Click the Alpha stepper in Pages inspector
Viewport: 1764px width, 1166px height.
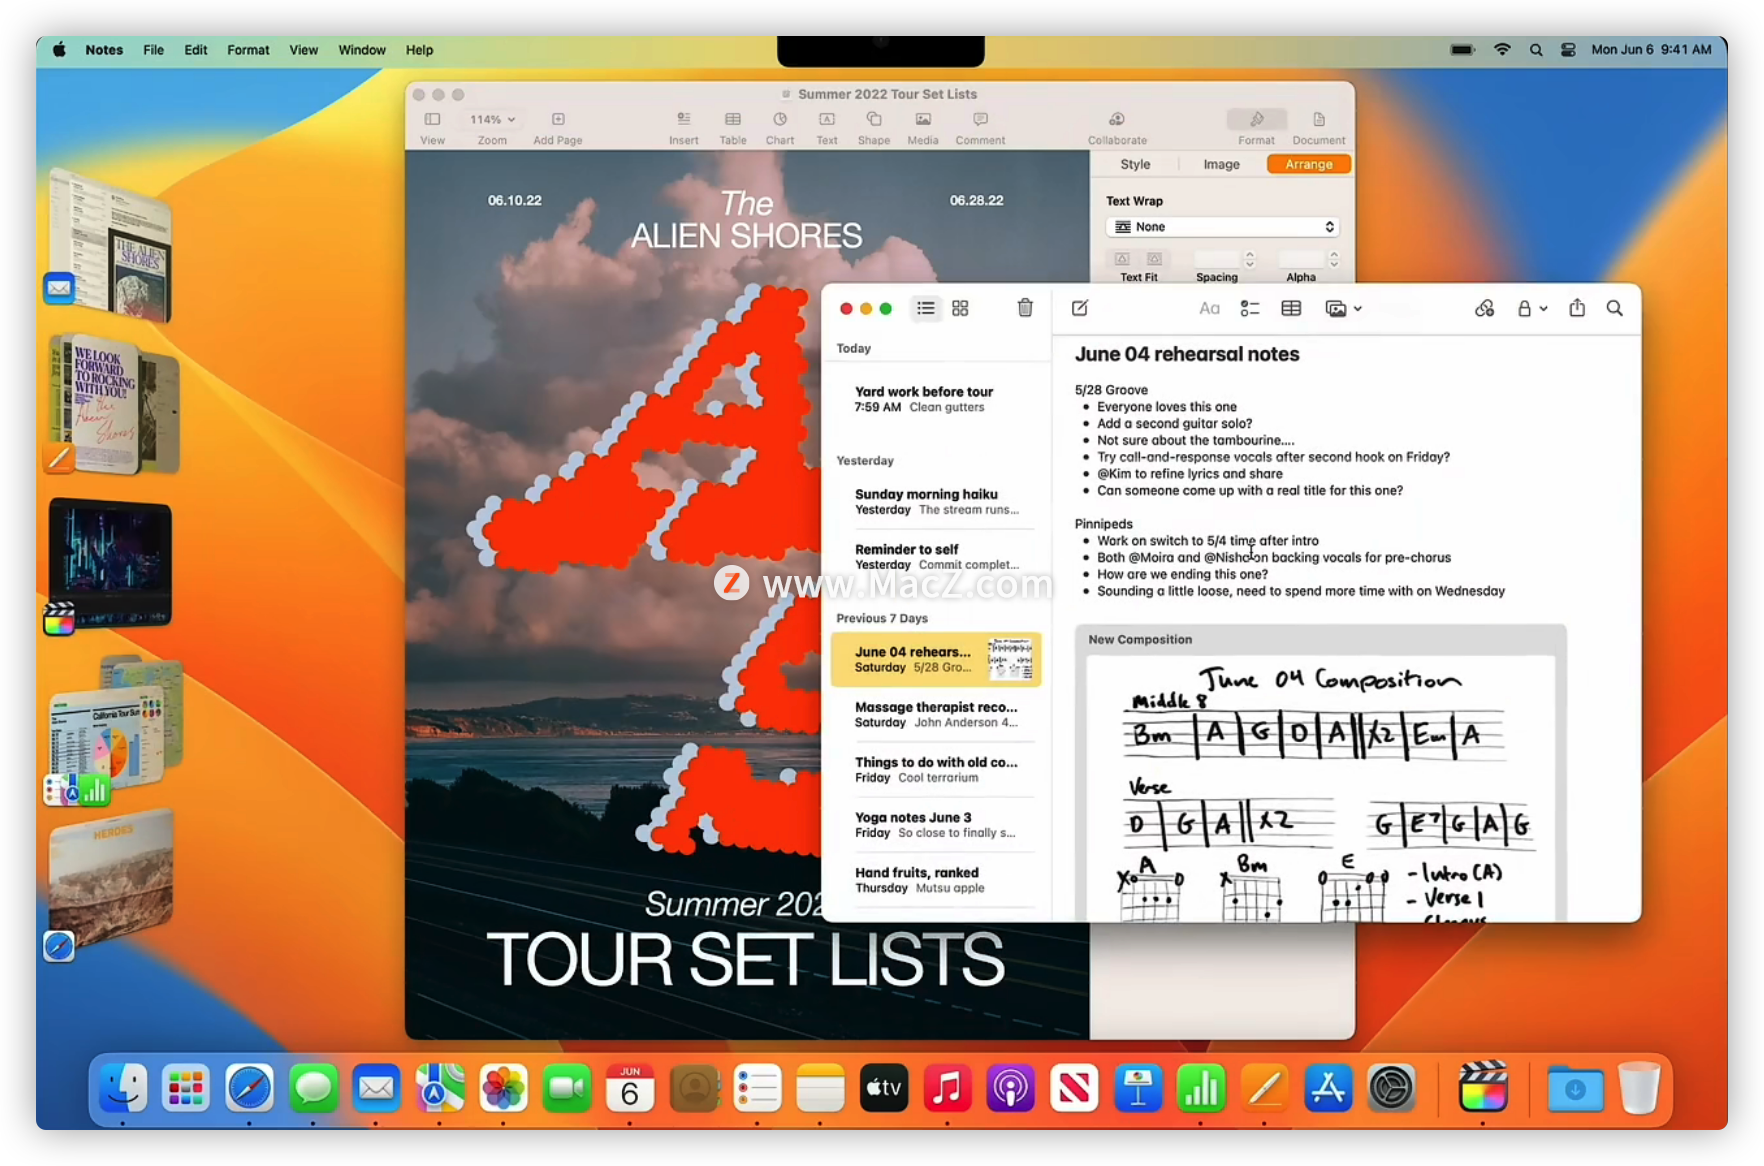point(1333,259)
